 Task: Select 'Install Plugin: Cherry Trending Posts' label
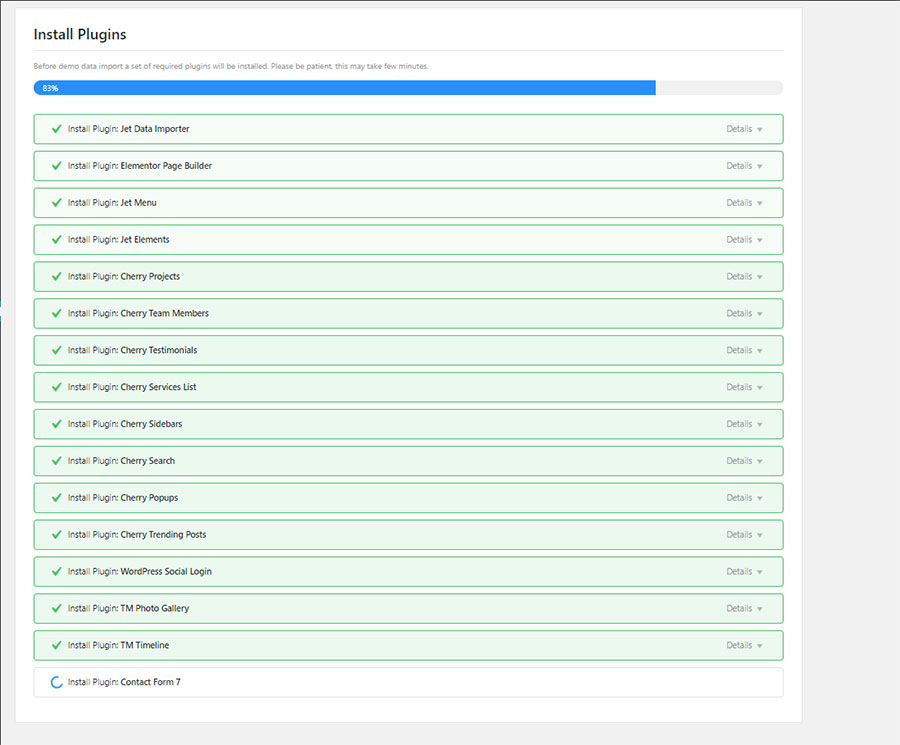click(x=137, y=534)
